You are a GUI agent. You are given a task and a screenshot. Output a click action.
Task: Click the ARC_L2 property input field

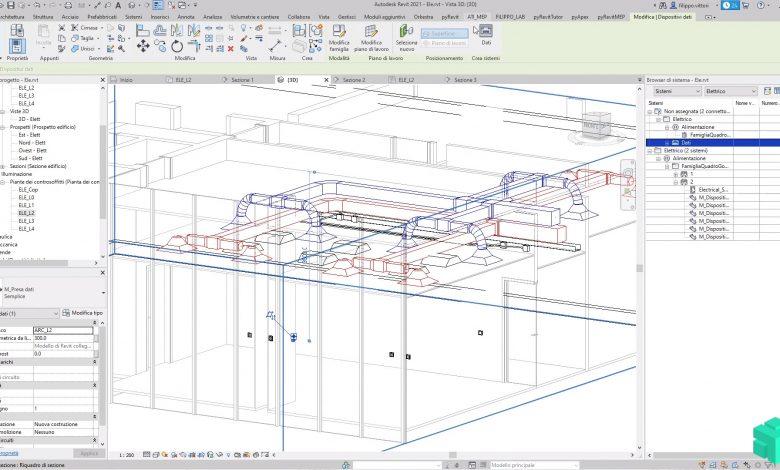(65, 329)
